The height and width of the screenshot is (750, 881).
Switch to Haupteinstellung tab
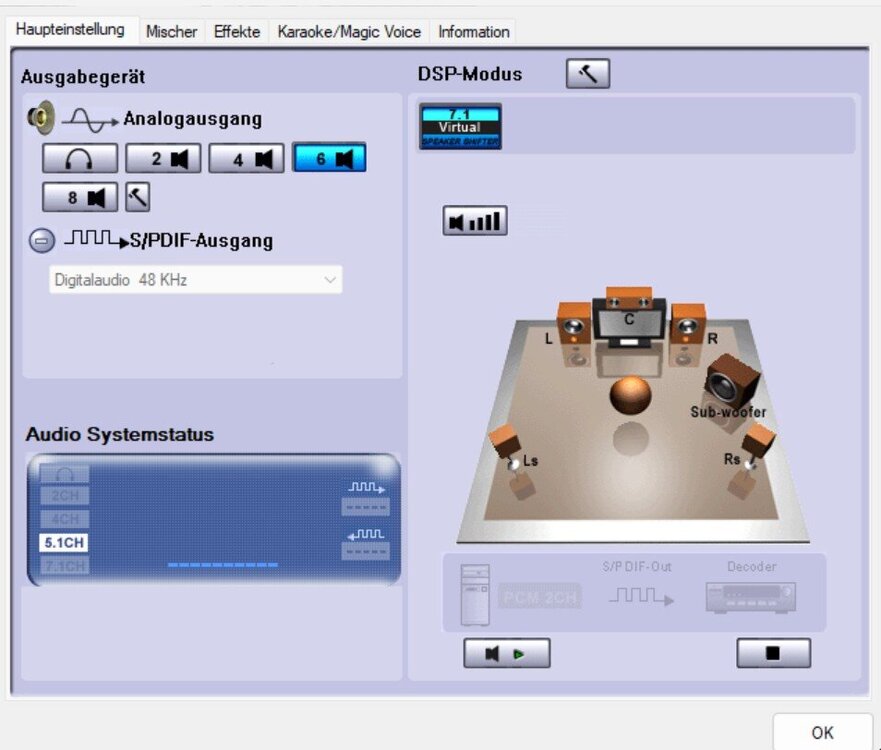click(70, 30)
